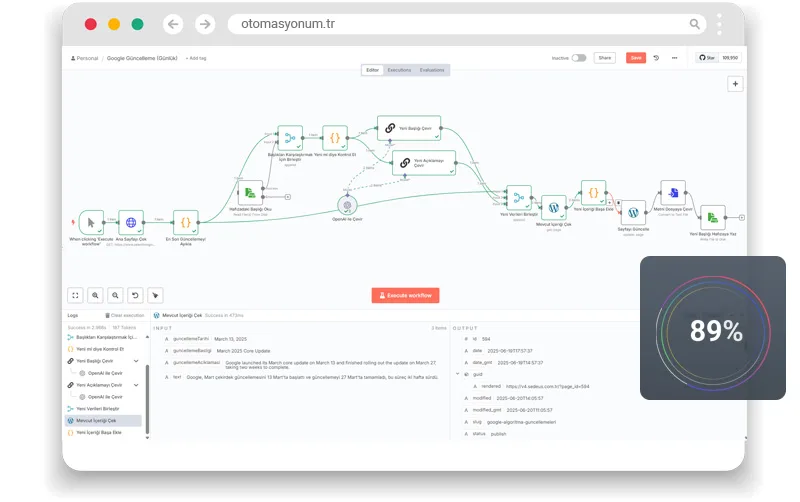Viewport: 800px width, 502px height.
Task: Select Başlıkları Karşılaştırmak log entry
Action: pyautogui.click(x=103, y=337)
